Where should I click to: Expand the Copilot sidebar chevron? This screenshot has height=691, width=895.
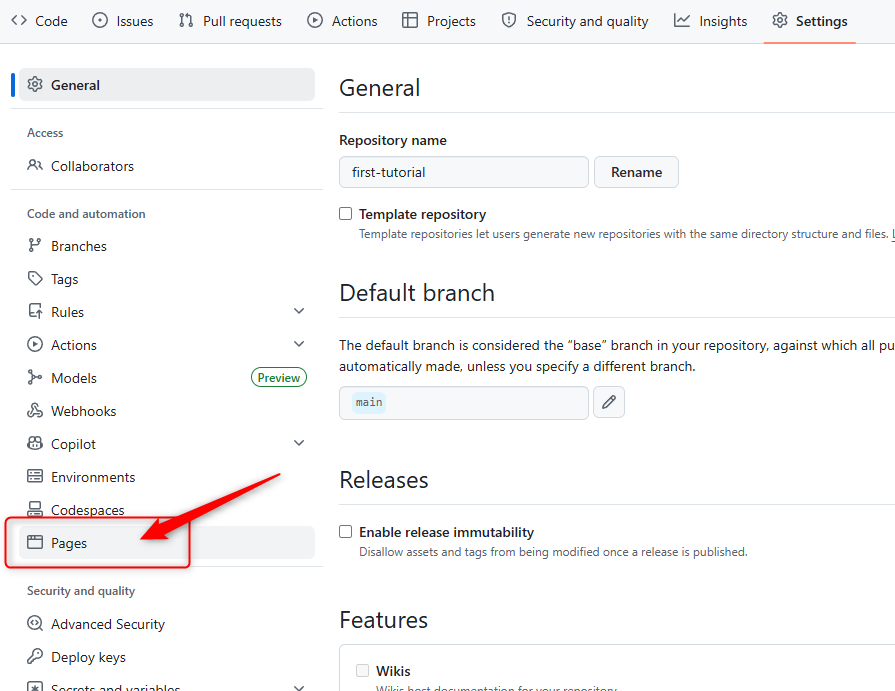299,444
